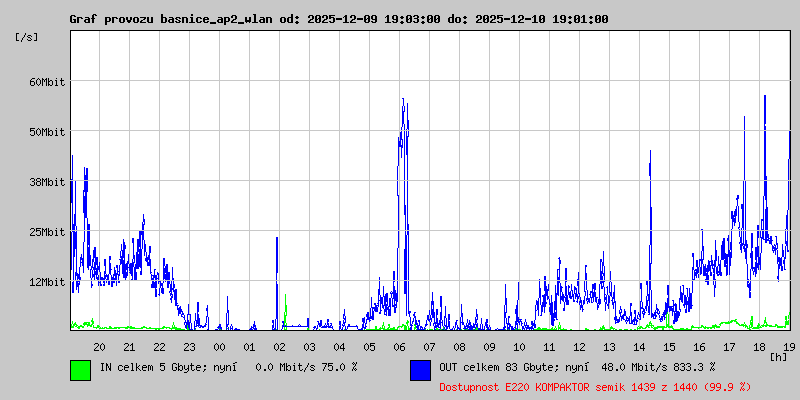The height and width of the screenshot is (400, 800).
Task: Click the '01' hour axis label
Action: click(x=249, y=347)
